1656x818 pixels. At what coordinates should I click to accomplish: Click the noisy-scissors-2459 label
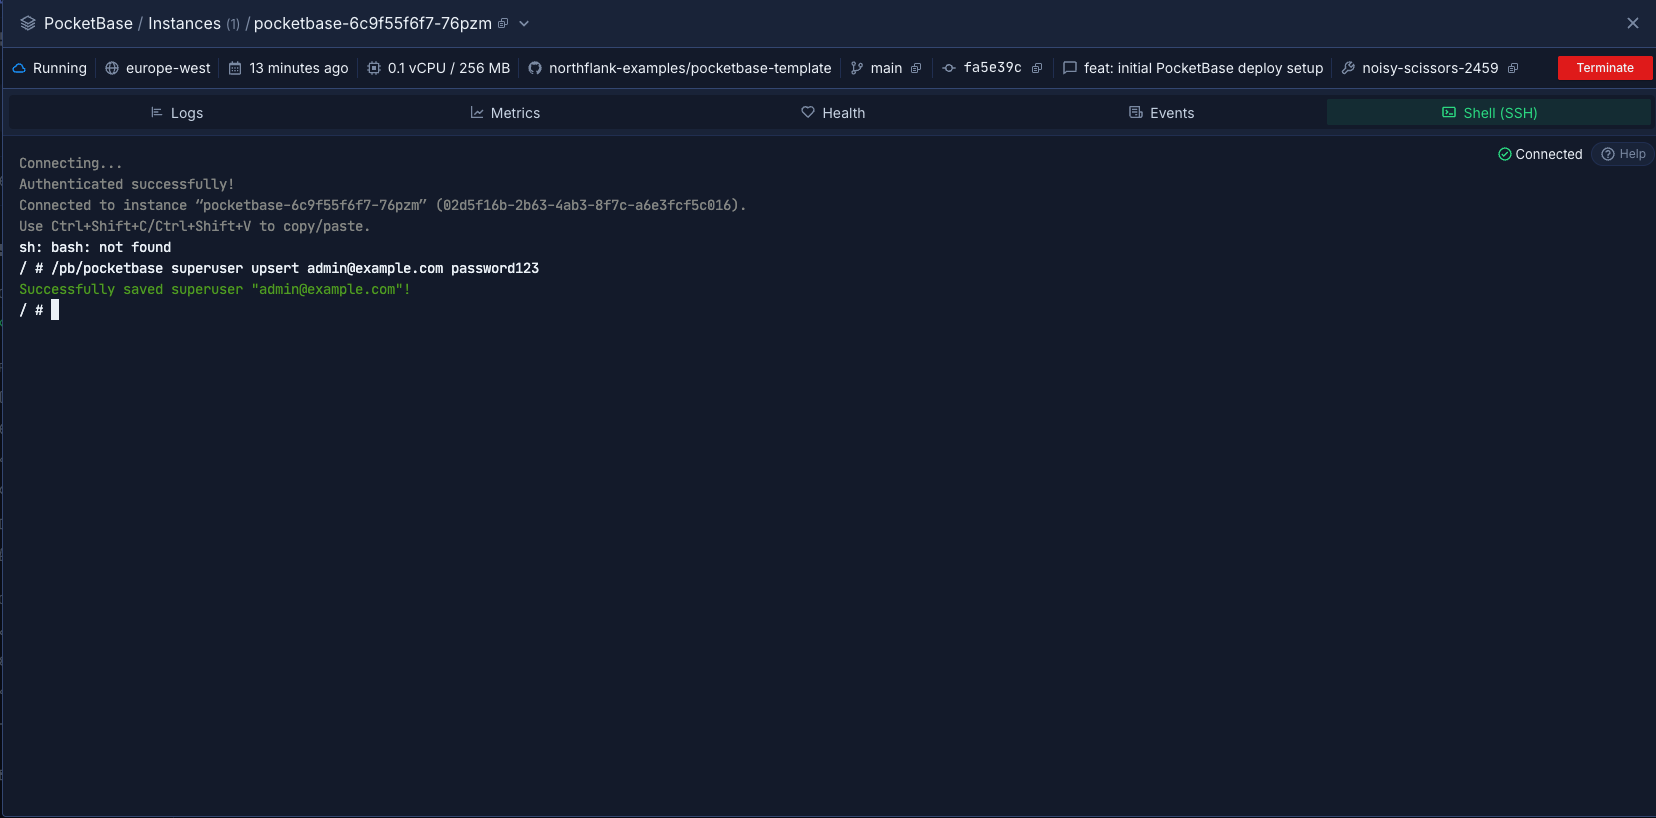pyautogui.click(x=1430, y=68)
